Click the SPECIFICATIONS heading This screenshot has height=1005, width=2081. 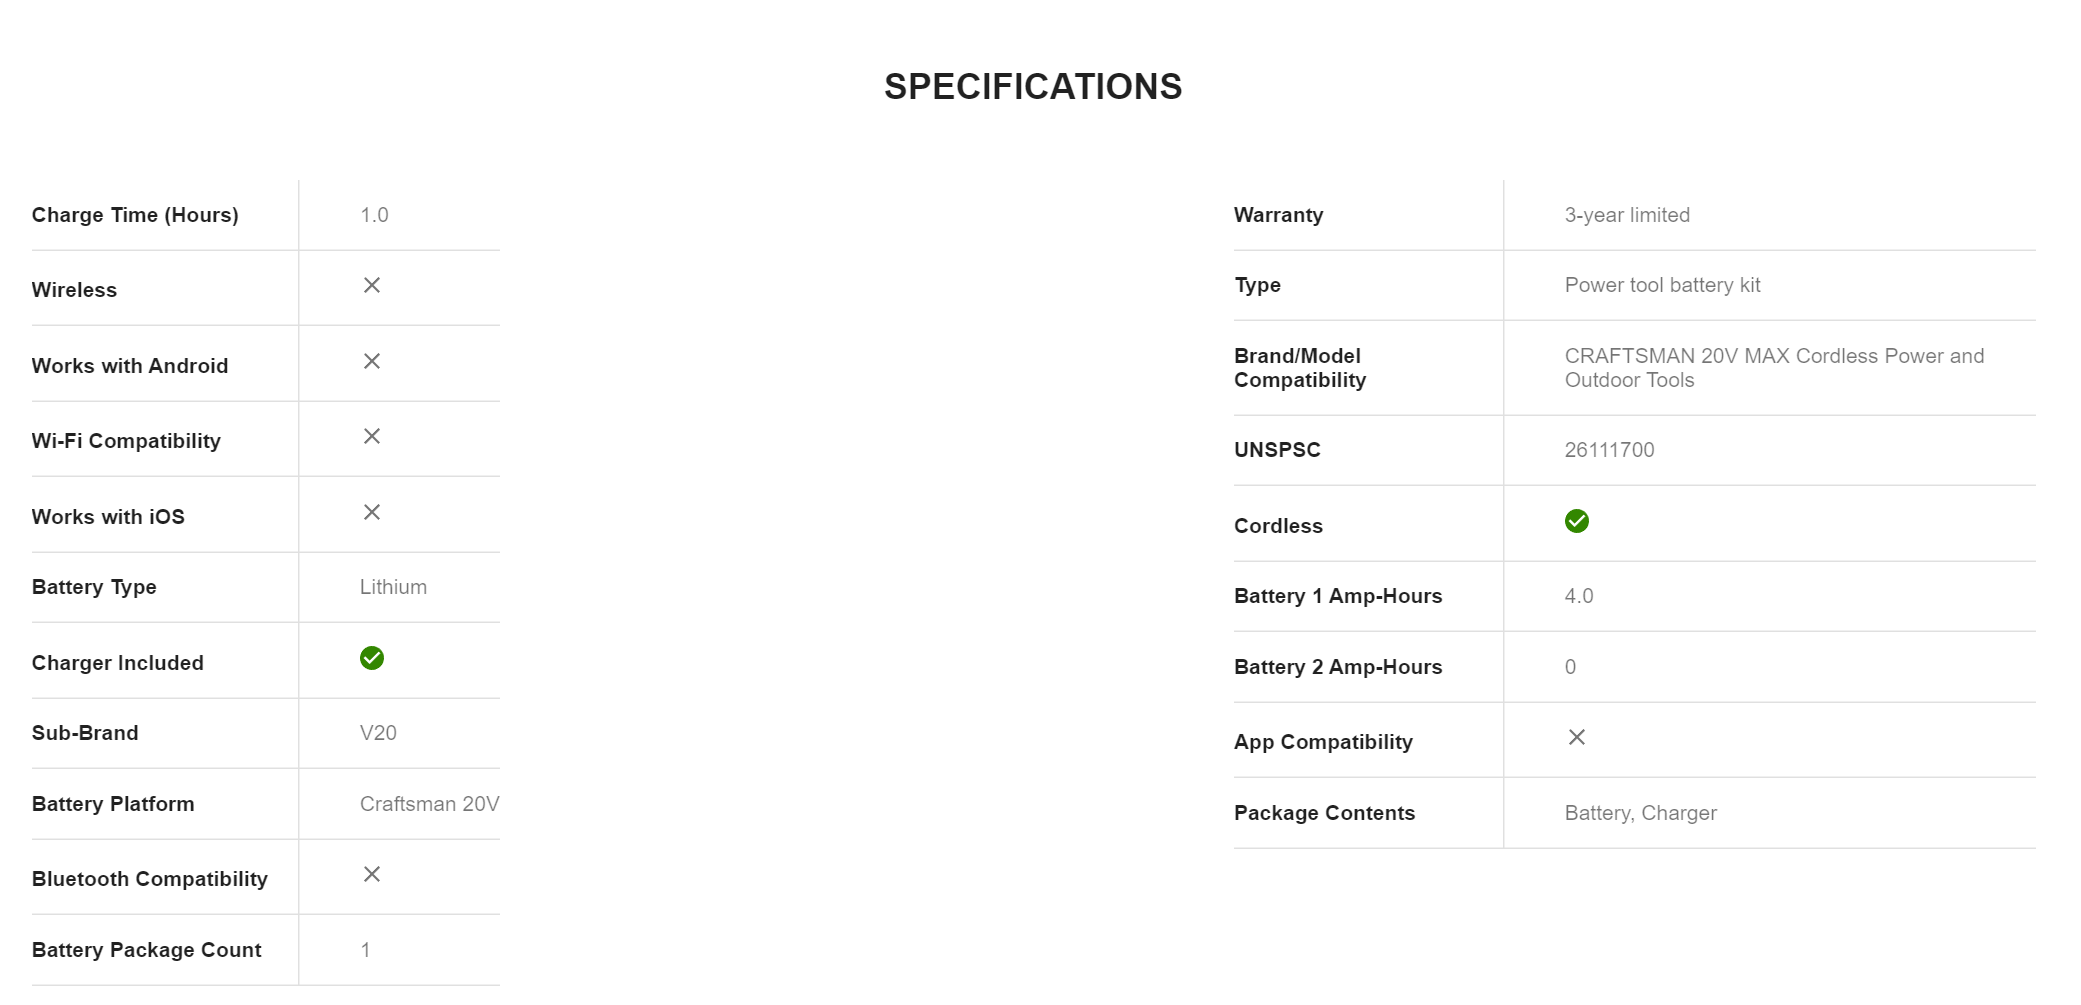[1033, 87]
